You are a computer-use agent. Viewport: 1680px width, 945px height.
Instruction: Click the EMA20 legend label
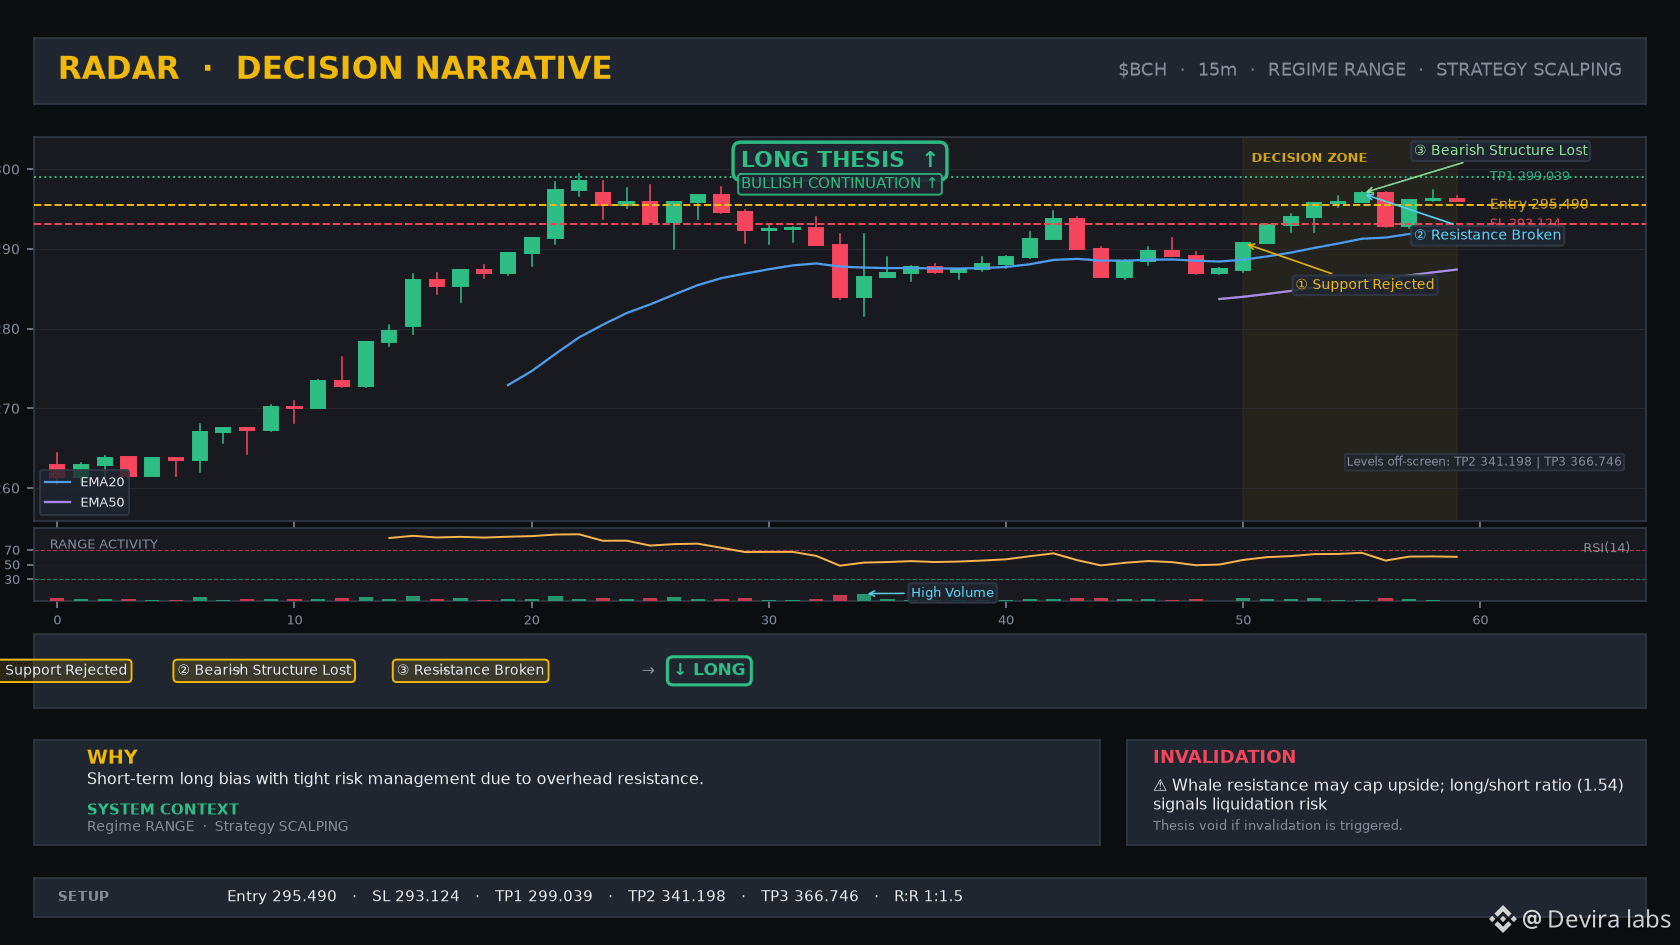click(x=102, y=482)
